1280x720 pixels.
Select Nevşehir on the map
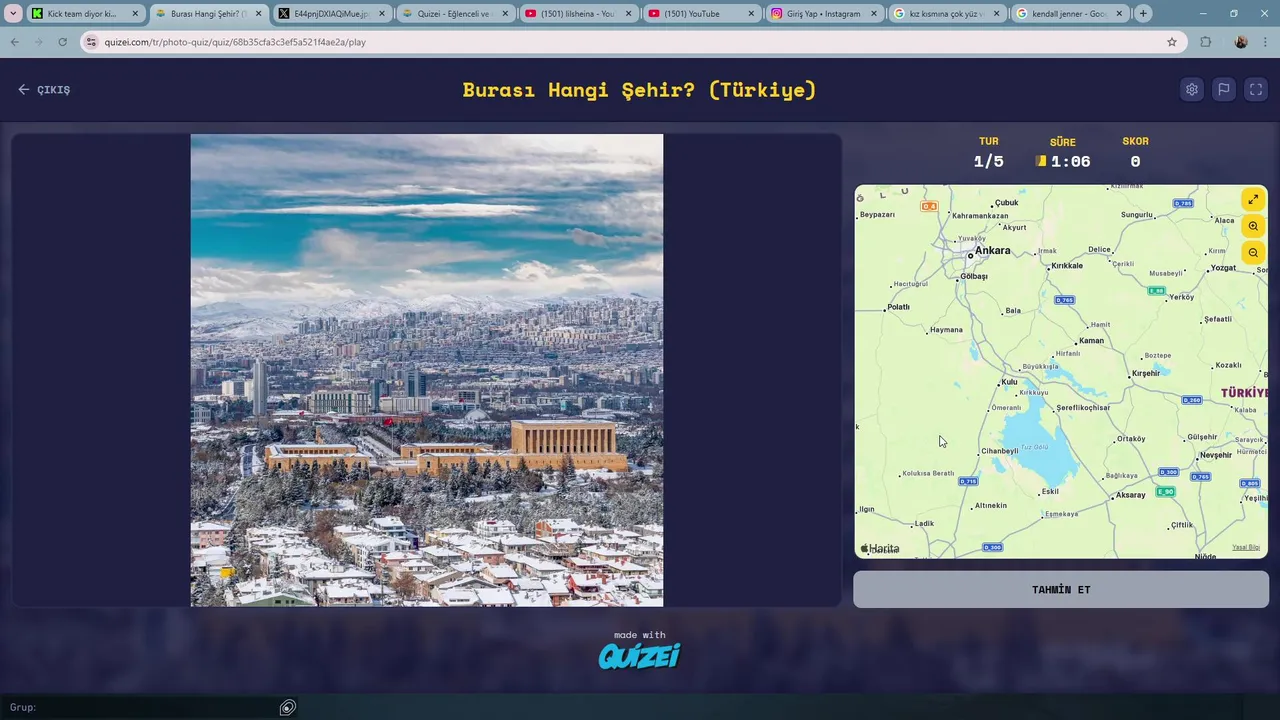tap(1216, 455)
